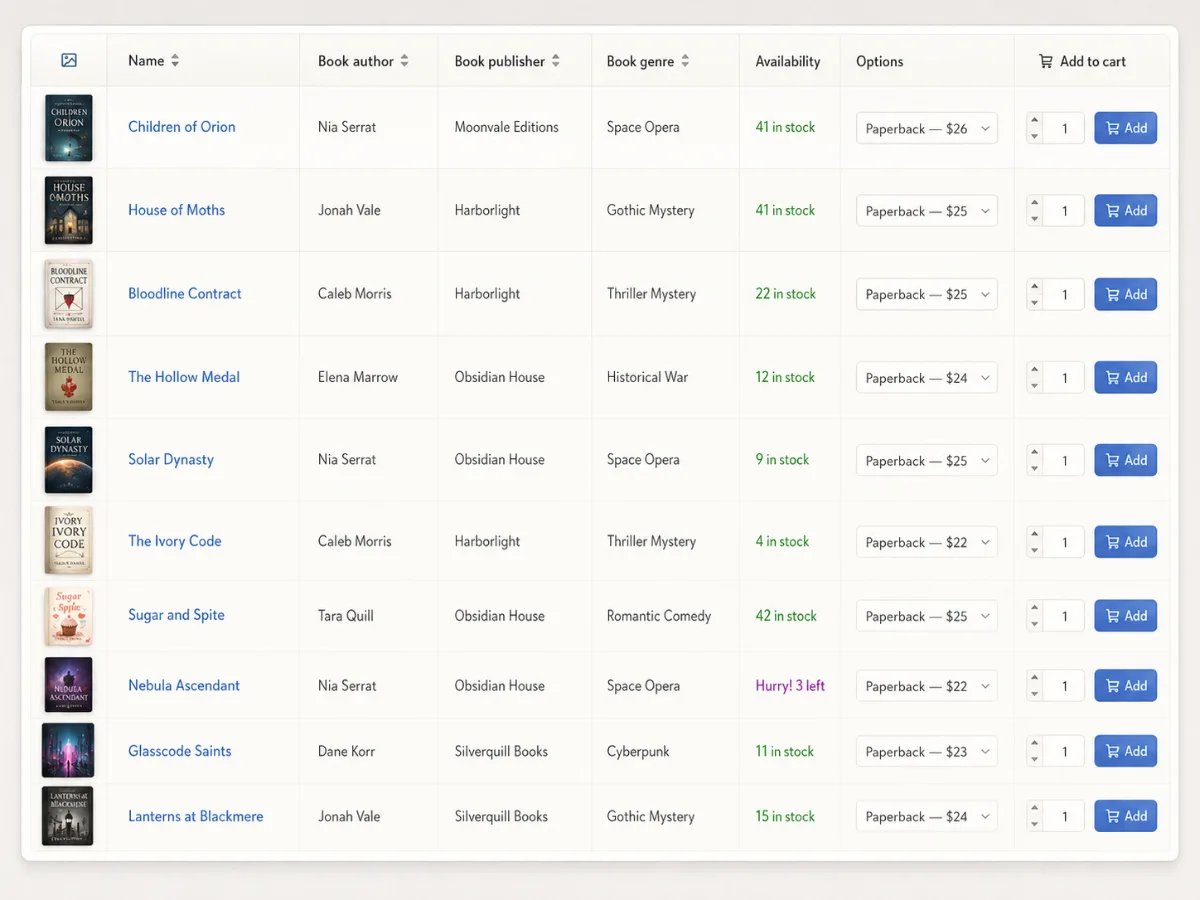The image size is (1200, 900).
Task: Open Solar Dynasty book link
Action: click(171, 460)
